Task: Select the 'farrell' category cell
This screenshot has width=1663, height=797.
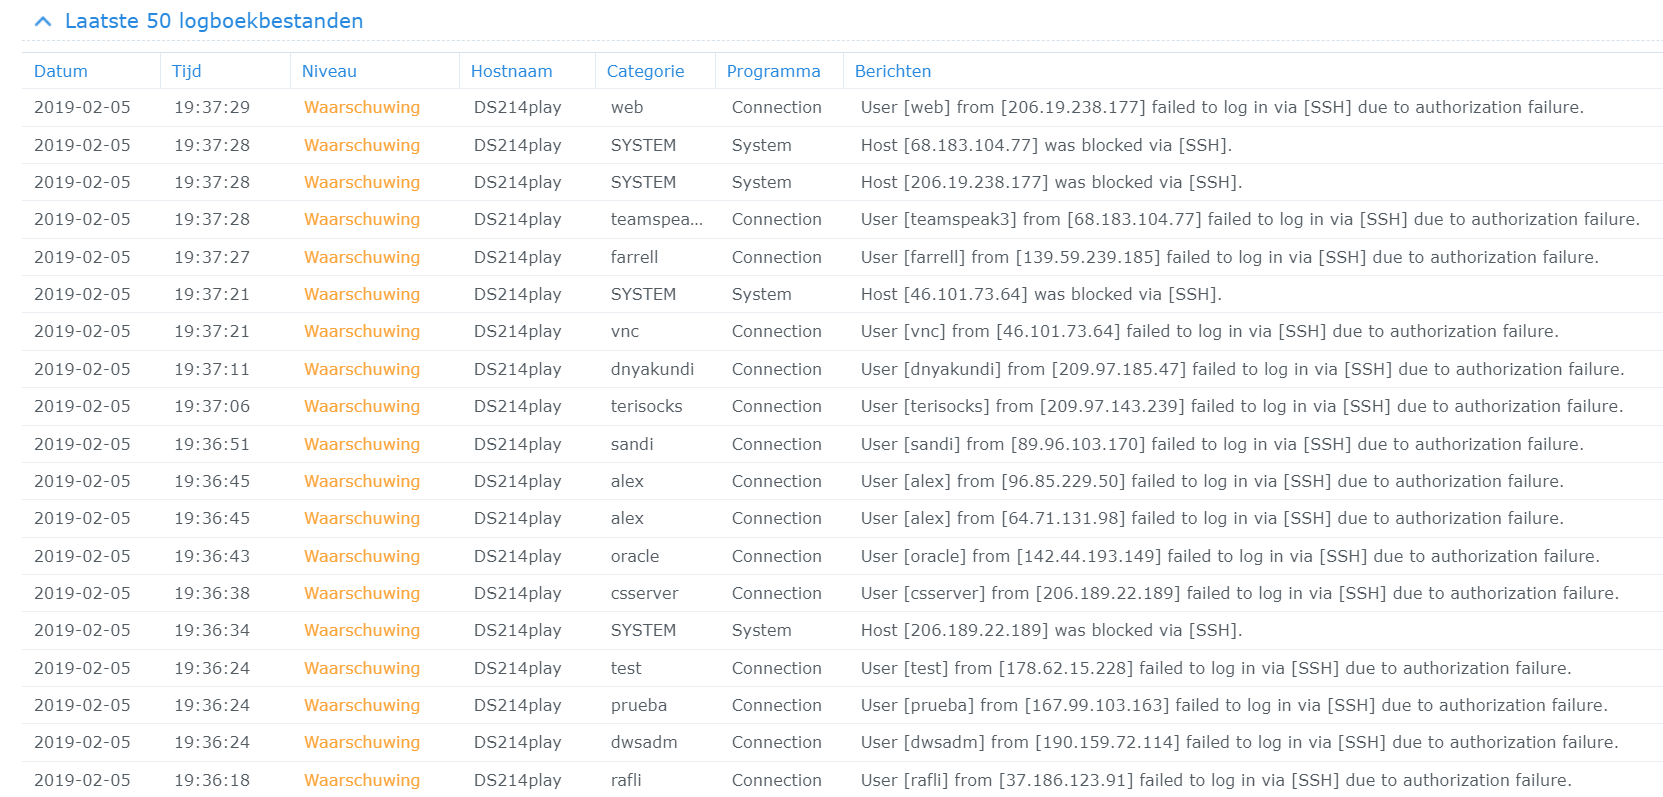Action: click(x=635, y=257)
